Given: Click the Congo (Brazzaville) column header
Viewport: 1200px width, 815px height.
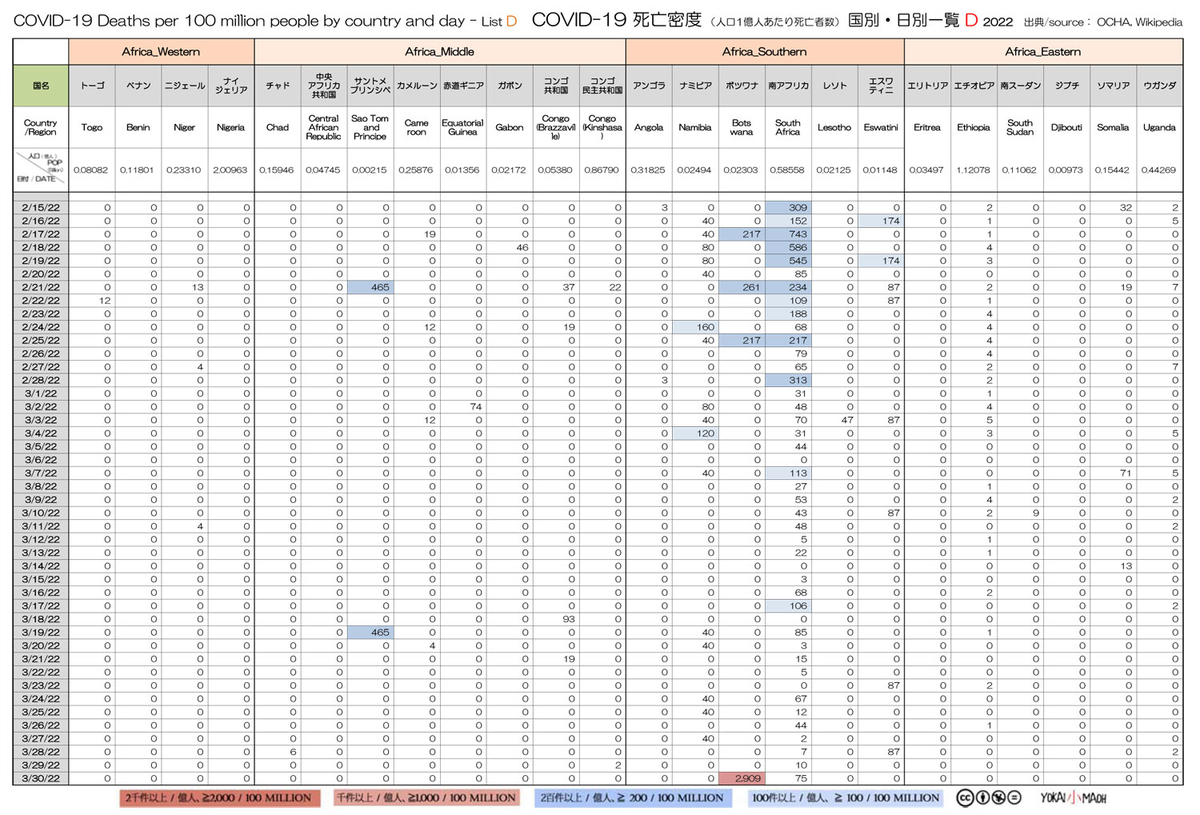Looking at the screenshot, I should click(555, 128).
